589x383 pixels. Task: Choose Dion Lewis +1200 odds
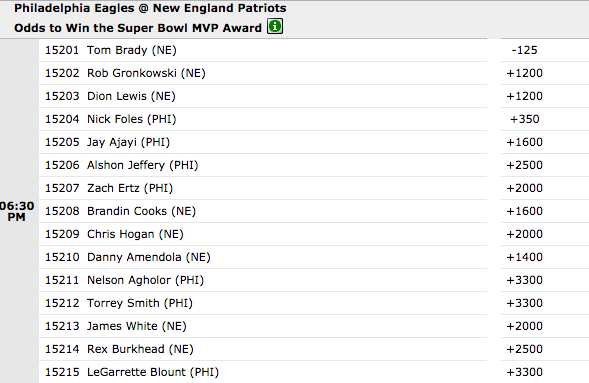pyautogui.click(x=524, y=96)
